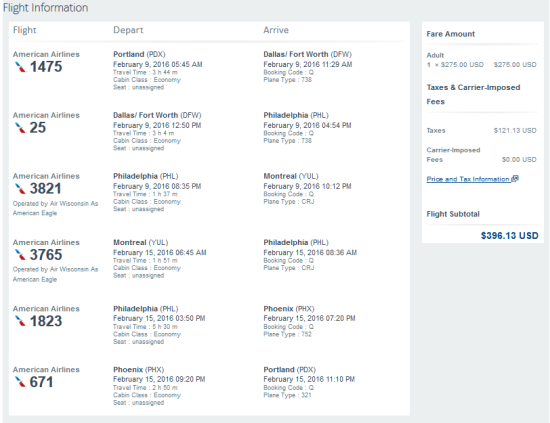Click the airline logo beside flight 1823
This screenshot has height=423, width=550.
20,321
